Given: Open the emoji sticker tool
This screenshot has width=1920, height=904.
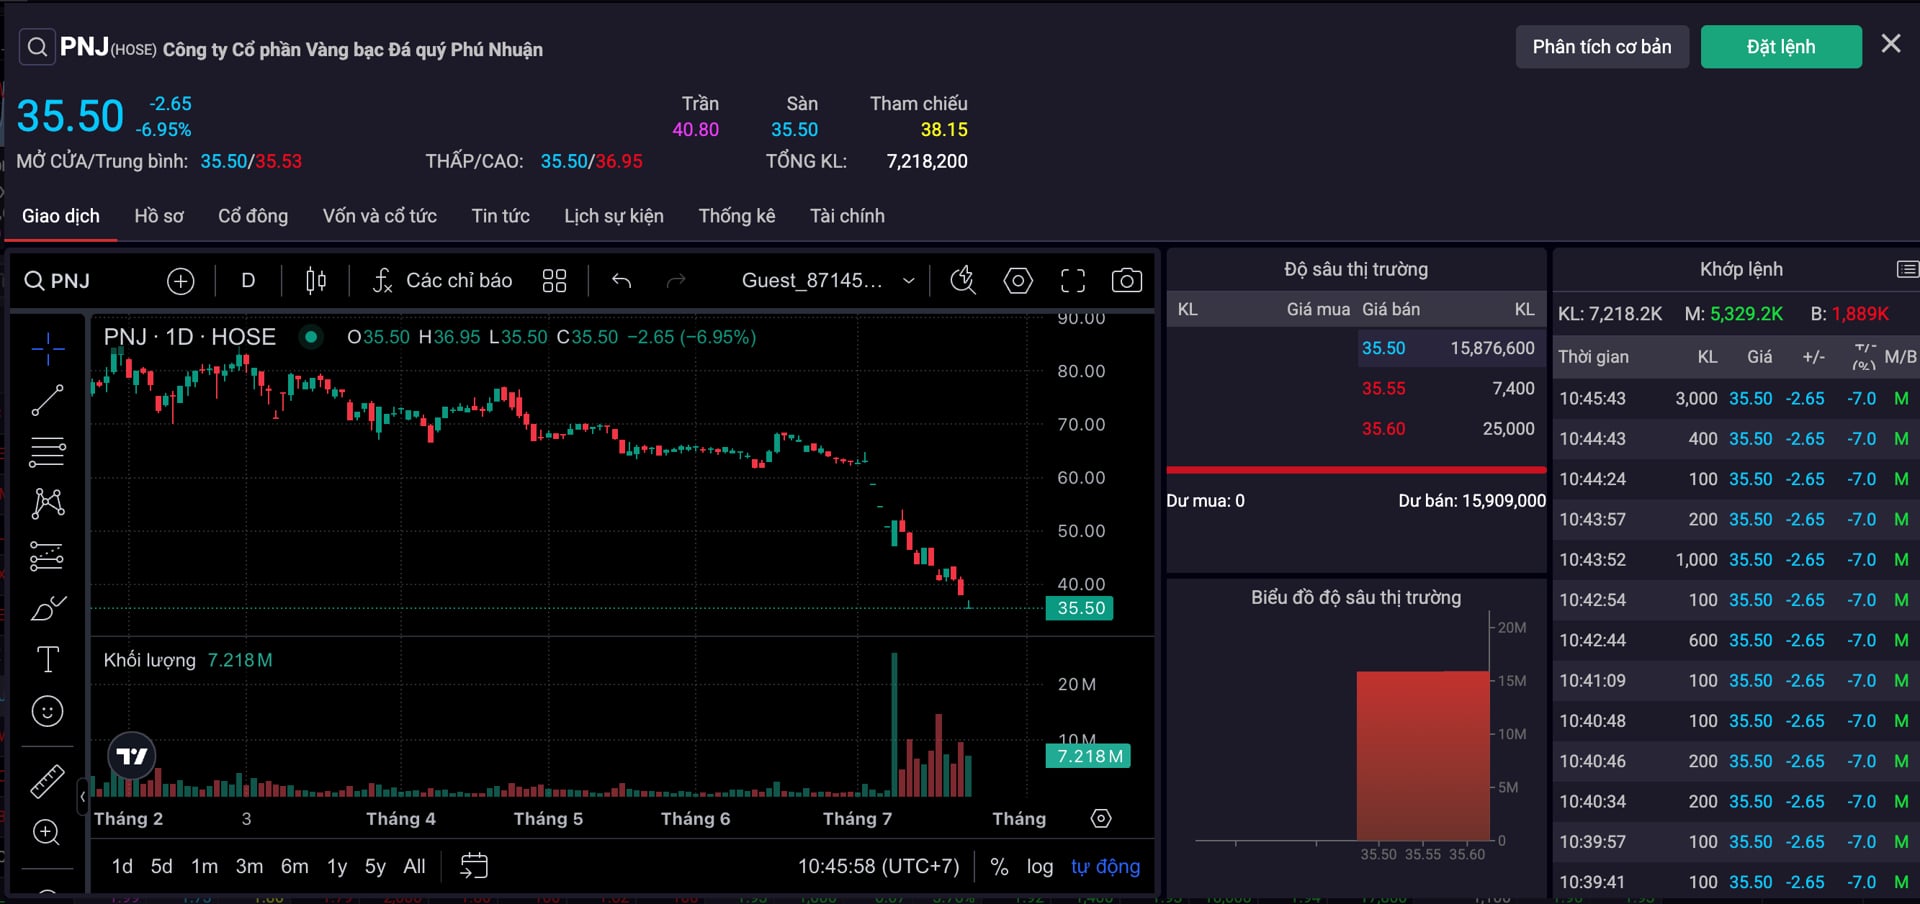Looking at the screenshot, I should [x=47, y=711].
